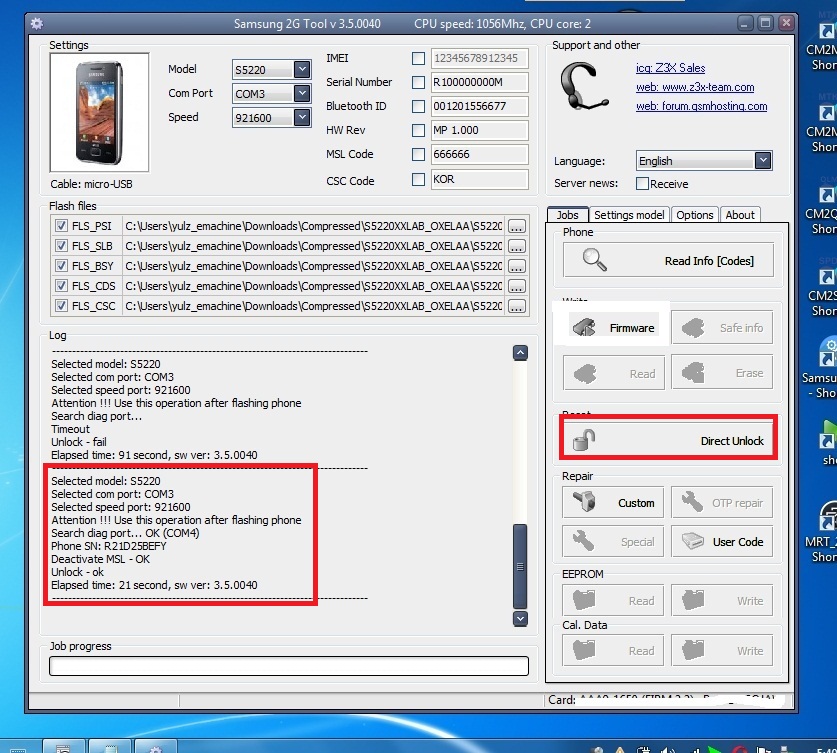Click log scrollbar down arrow
Viewport: 837px width, 753px height.
coord(520,619)
